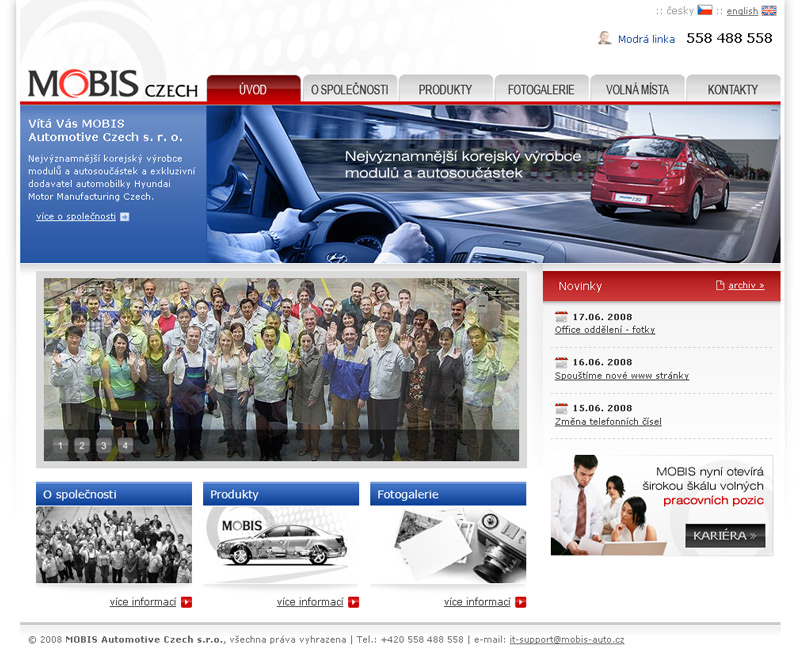Click the waving employees slideshow photo
Screen dimensions: 800x658
click(281, 369)
